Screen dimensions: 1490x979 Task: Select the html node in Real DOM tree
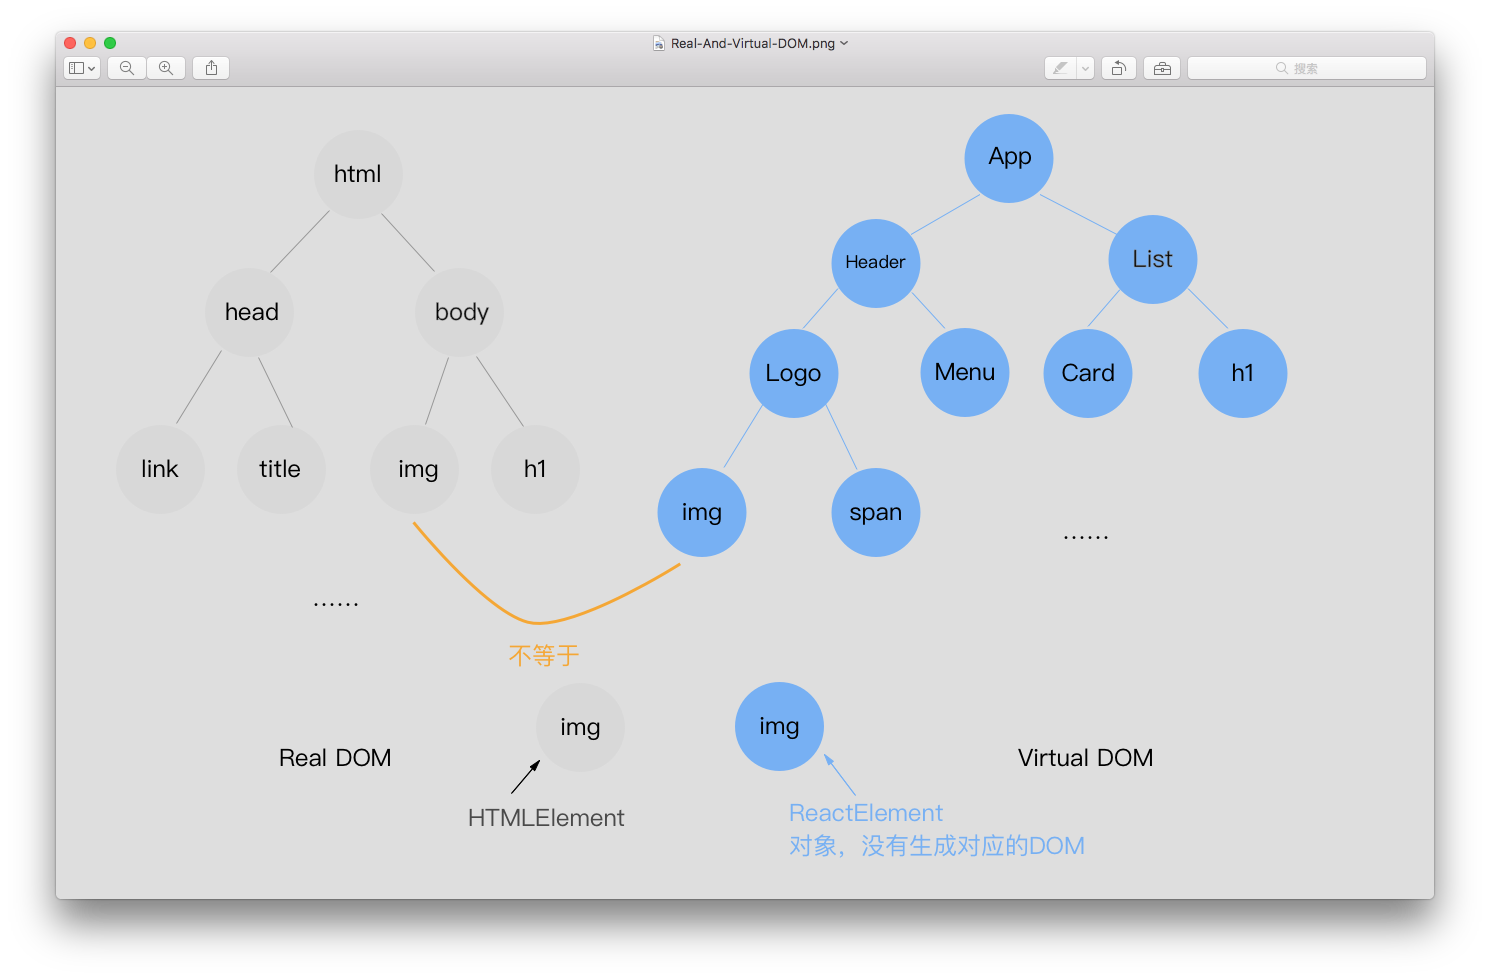point(358,174)
